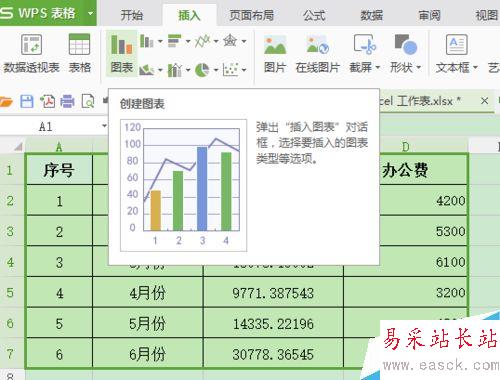
Task: Click the 截屏 screenshot tool
Action: click(x=364, y=53)
